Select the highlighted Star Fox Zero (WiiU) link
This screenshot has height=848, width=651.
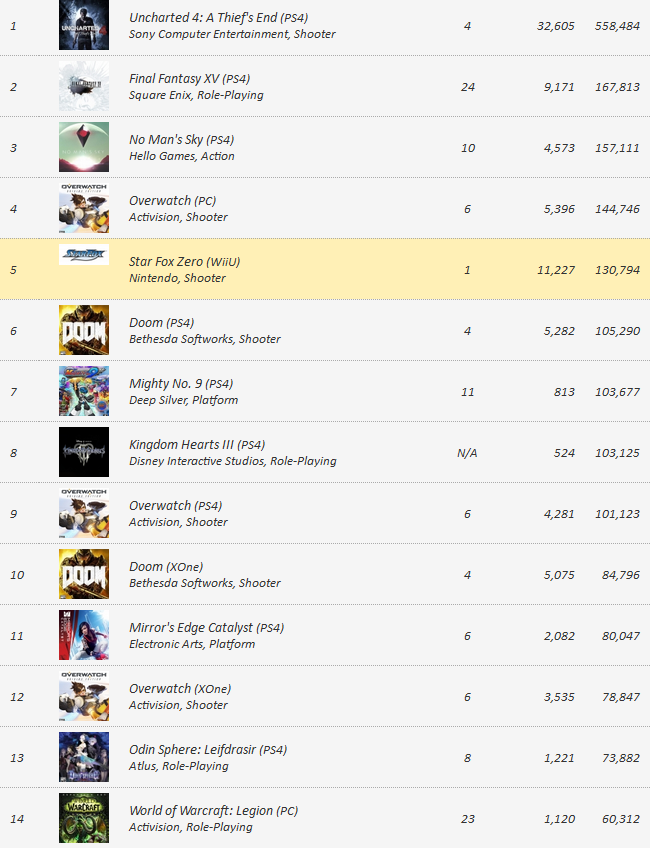pos(184,262)
